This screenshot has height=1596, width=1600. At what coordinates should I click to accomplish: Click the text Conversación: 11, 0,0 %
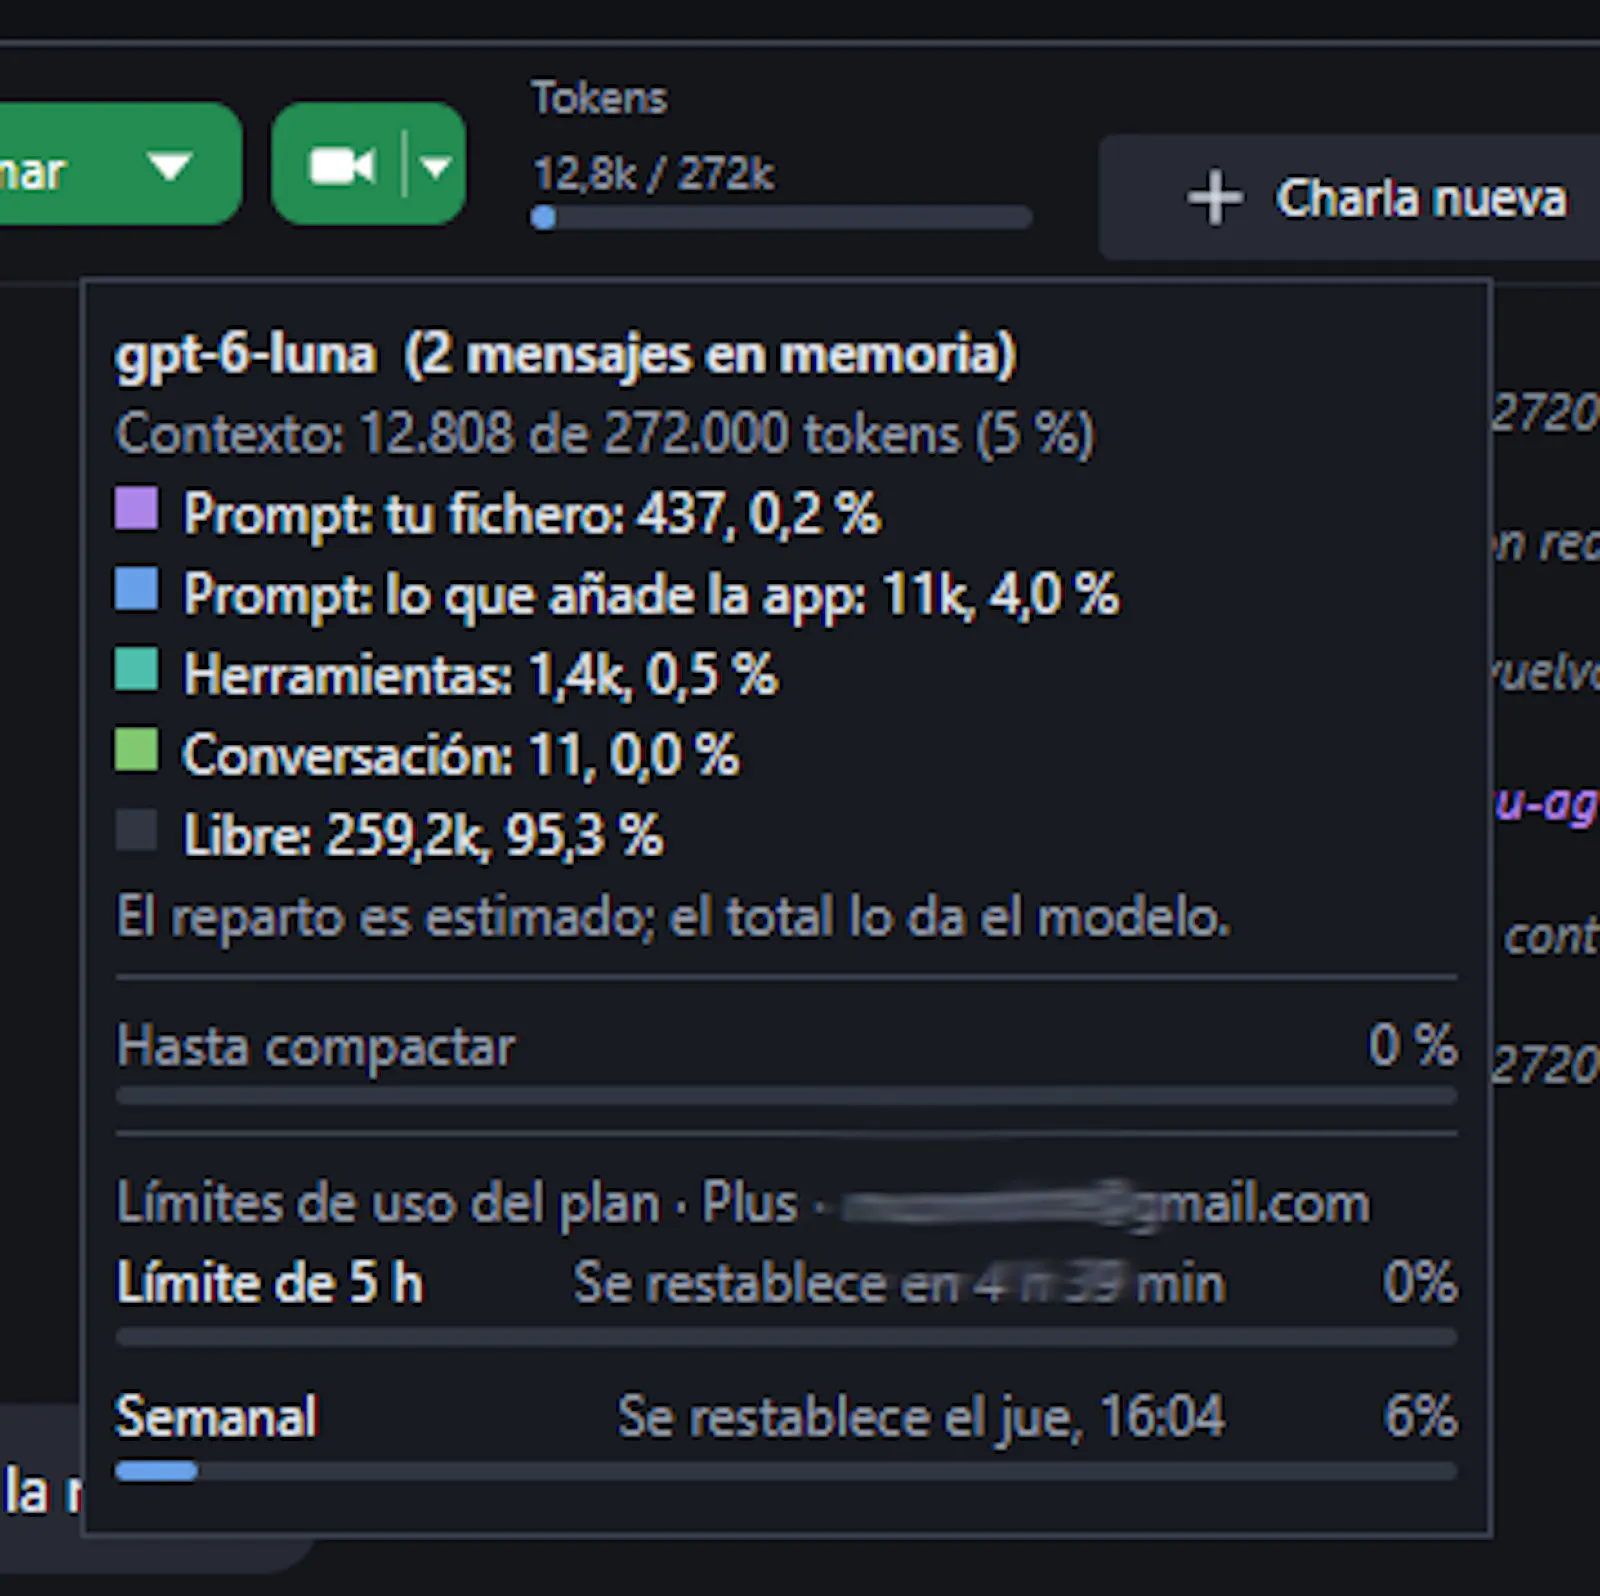tap(461, 755)
